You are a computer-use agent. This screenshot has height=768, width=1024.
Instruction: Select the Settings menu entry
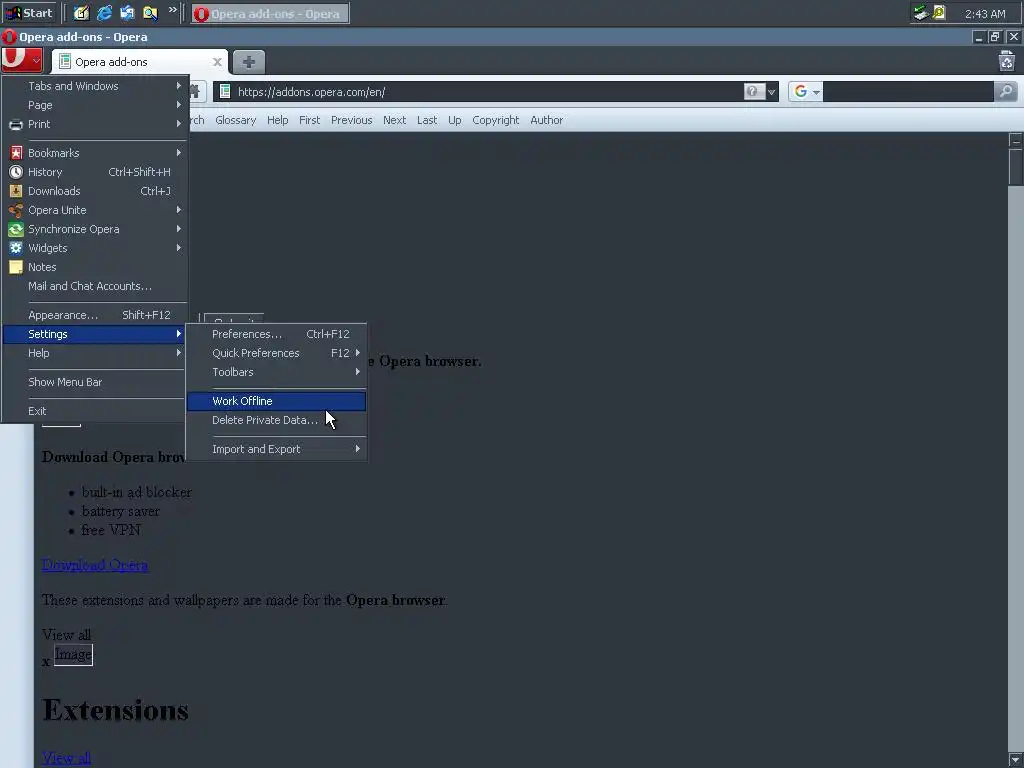[95, 334]
